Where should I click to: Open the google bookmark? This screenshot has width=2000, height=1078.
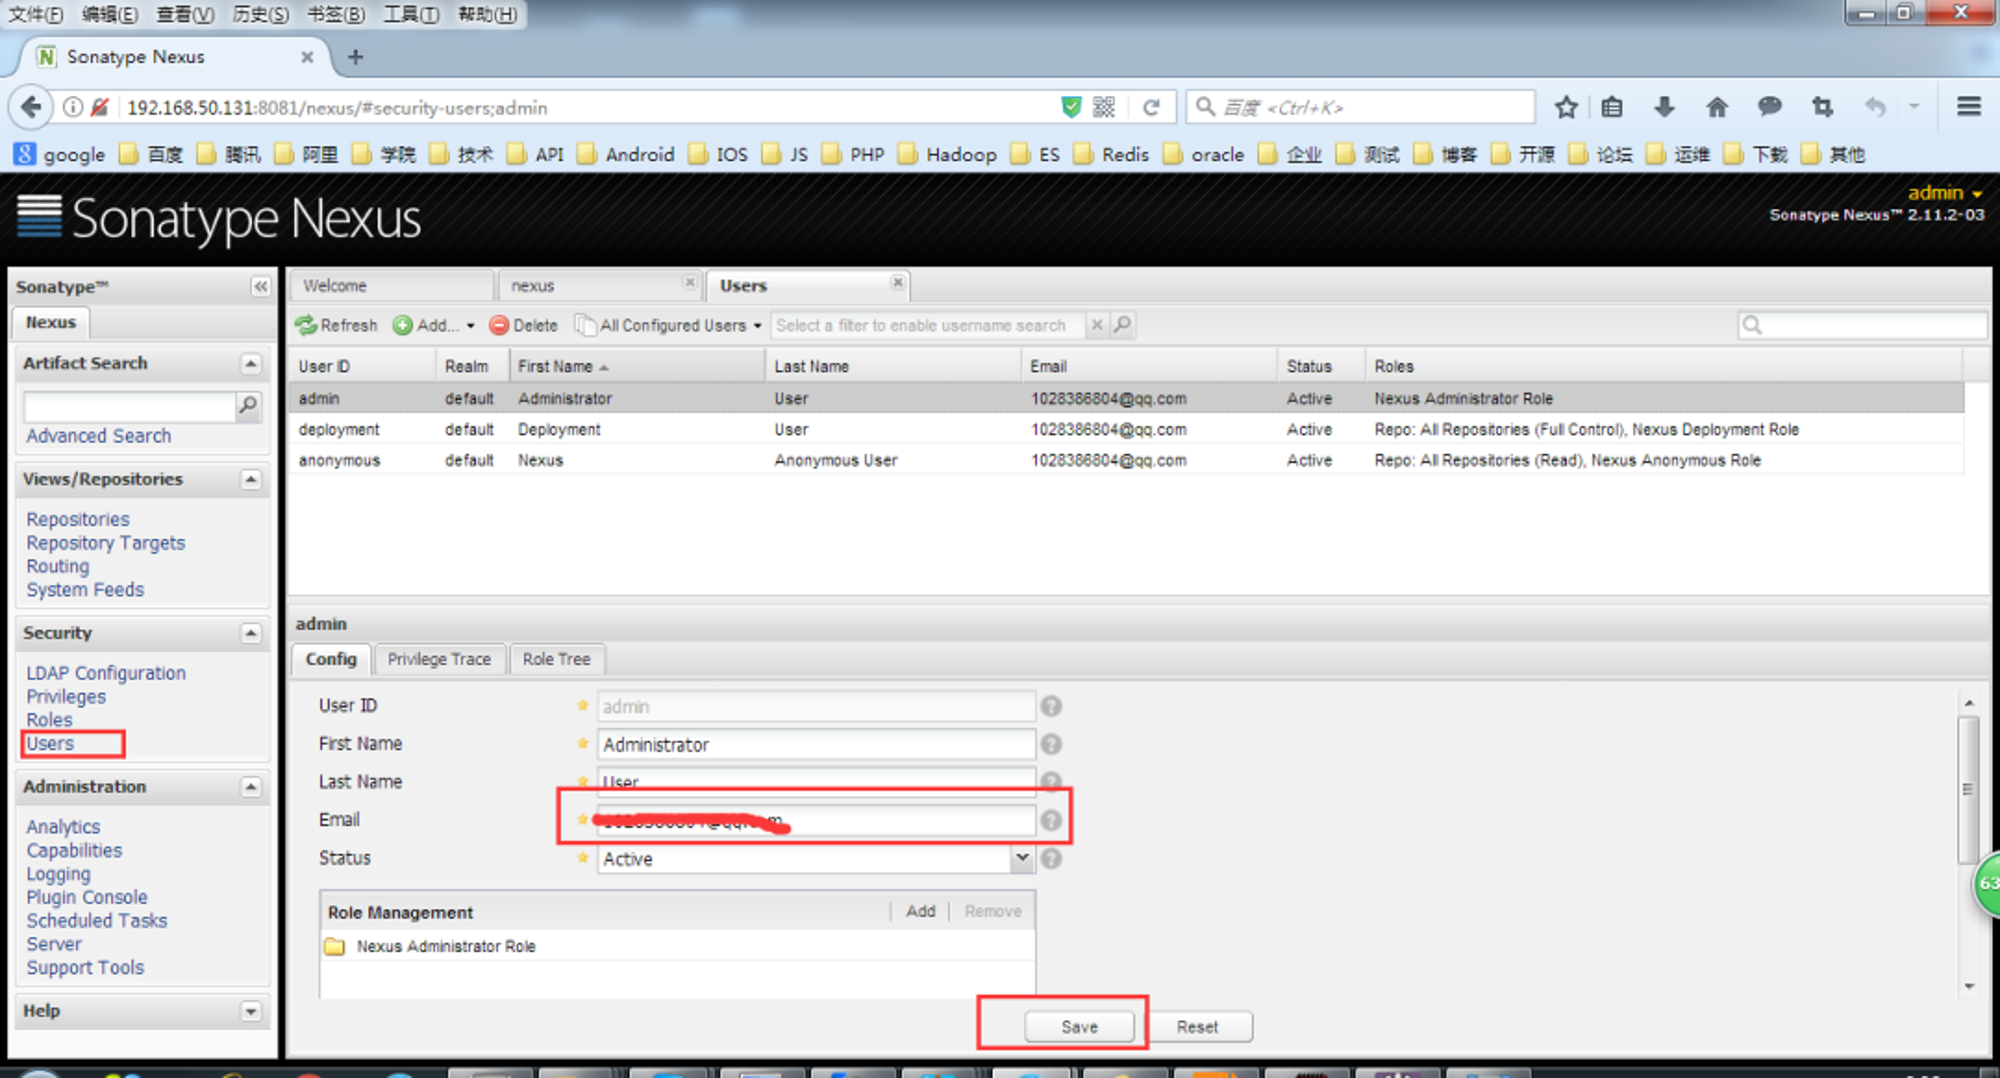point(60,154)
